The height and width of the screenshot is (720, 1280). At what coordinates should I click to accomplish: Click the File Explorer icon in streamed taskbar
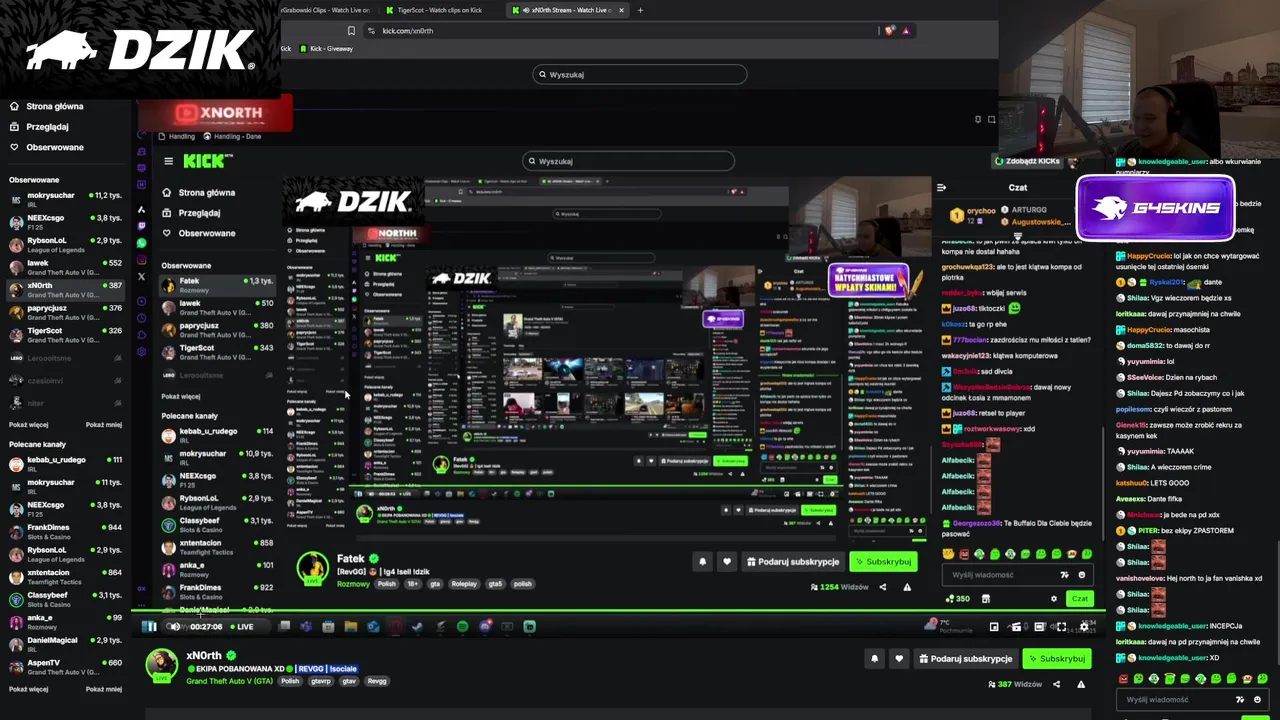tap(350, 627)
